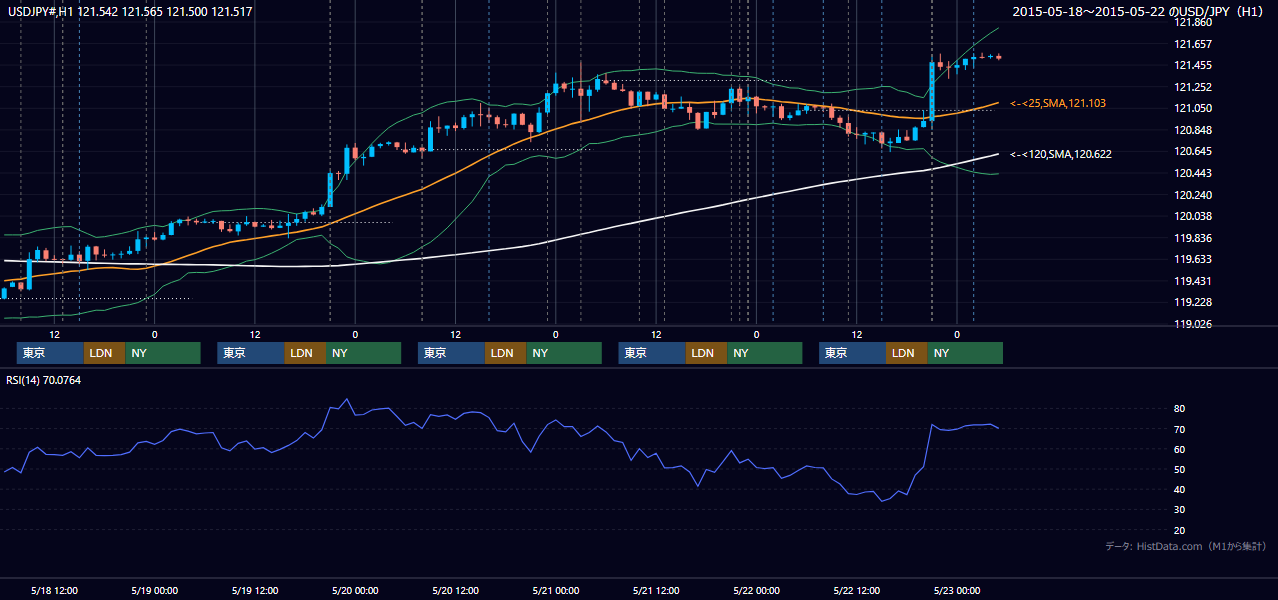
Task: Click the 5/23 00:00 date label
Action: click(x=956, y=590)
